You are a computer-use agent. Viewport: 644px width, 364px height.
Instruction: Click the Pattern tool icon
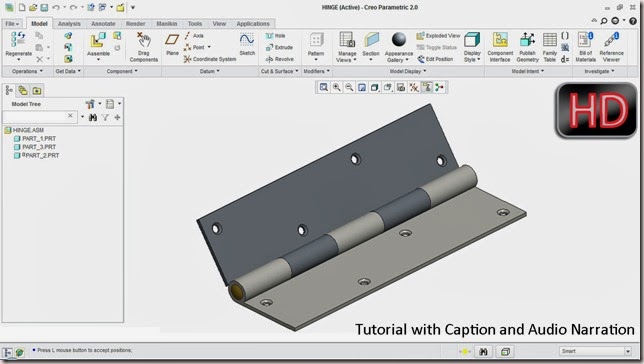point(316,40)
